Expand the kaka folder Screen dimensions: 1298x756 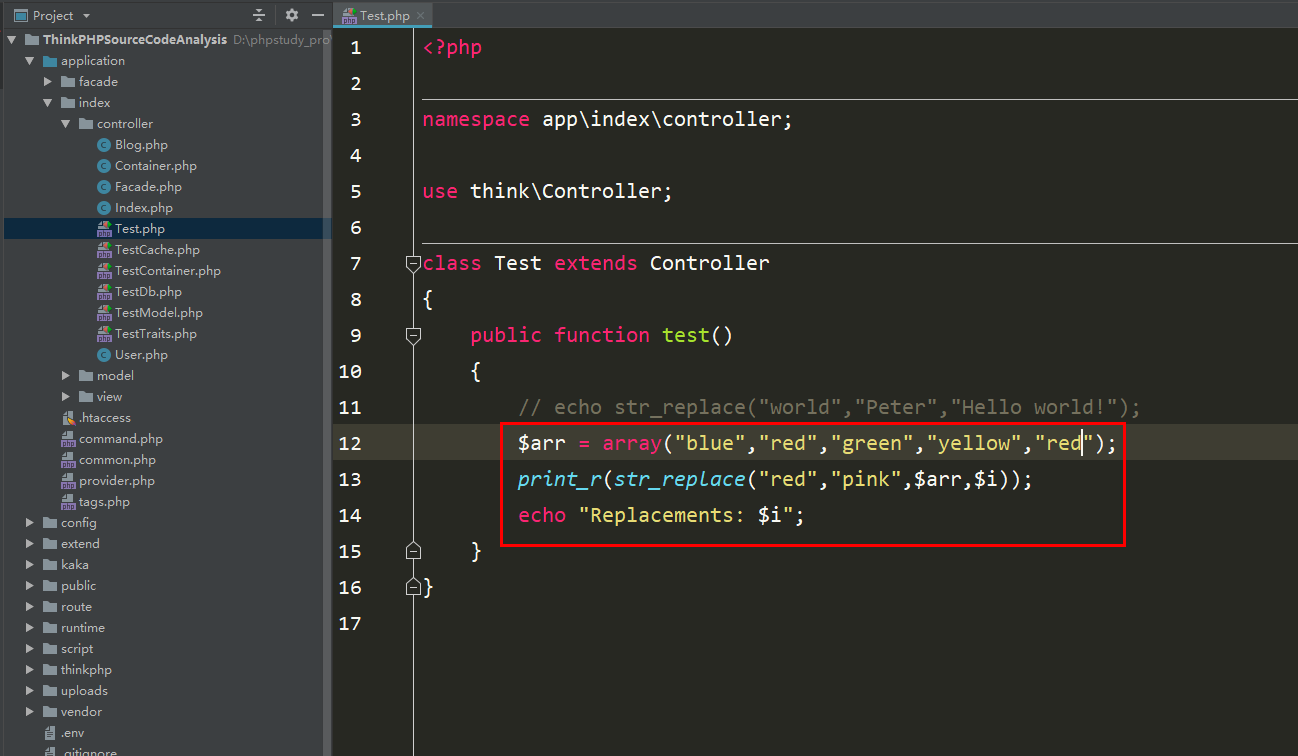click(x=30, y=565)
